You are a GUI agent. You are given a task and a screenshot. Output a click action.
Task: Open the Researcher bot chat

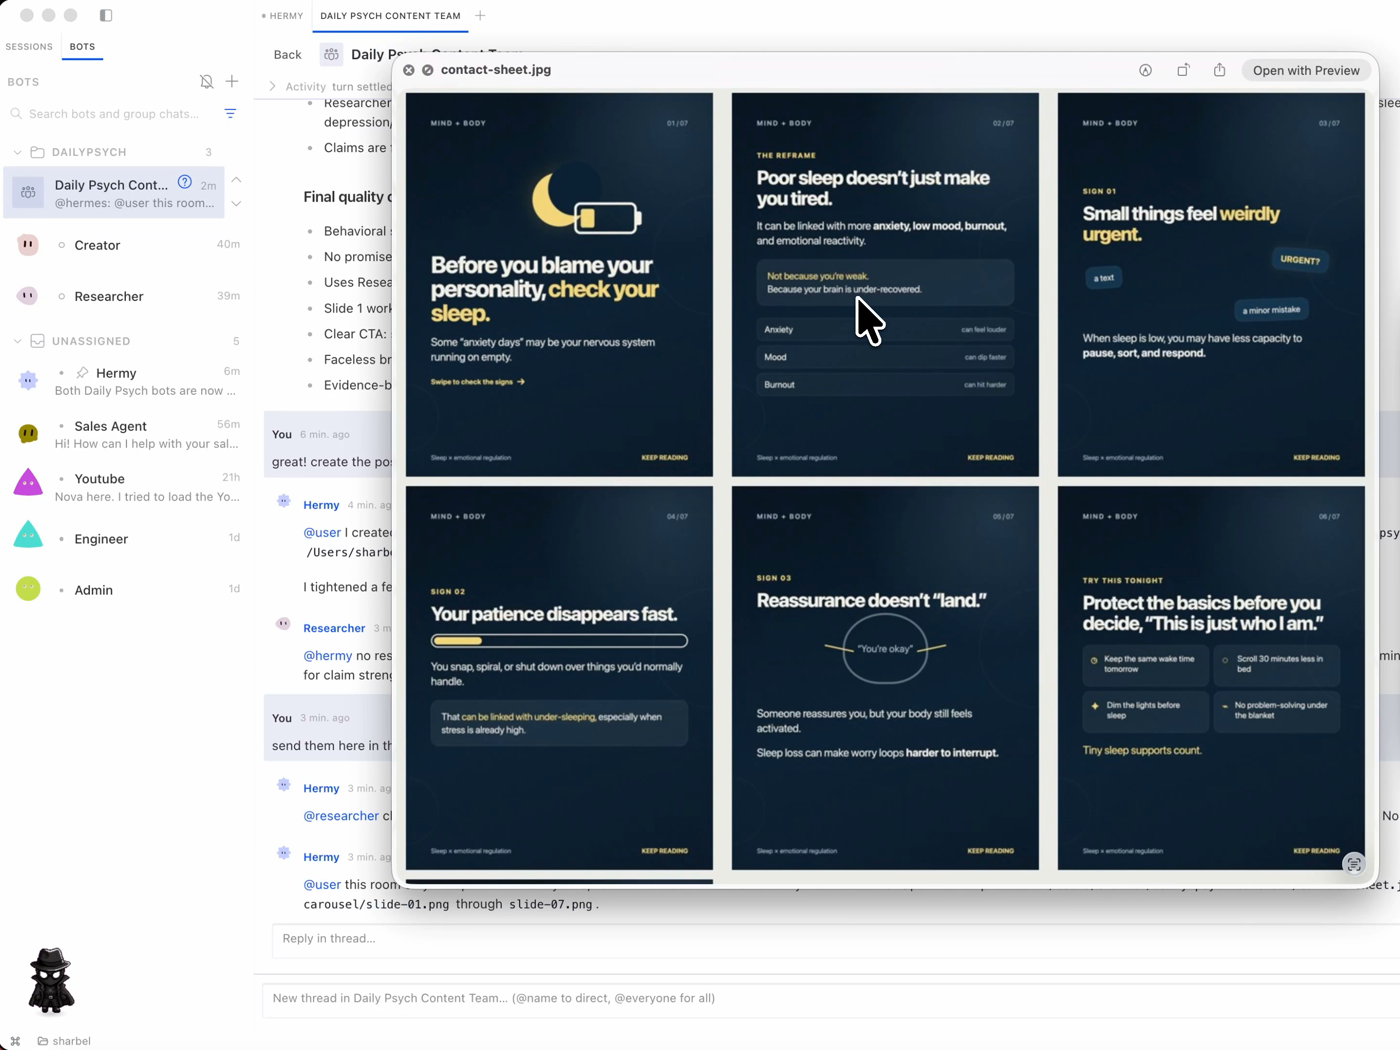click(126, 296)
